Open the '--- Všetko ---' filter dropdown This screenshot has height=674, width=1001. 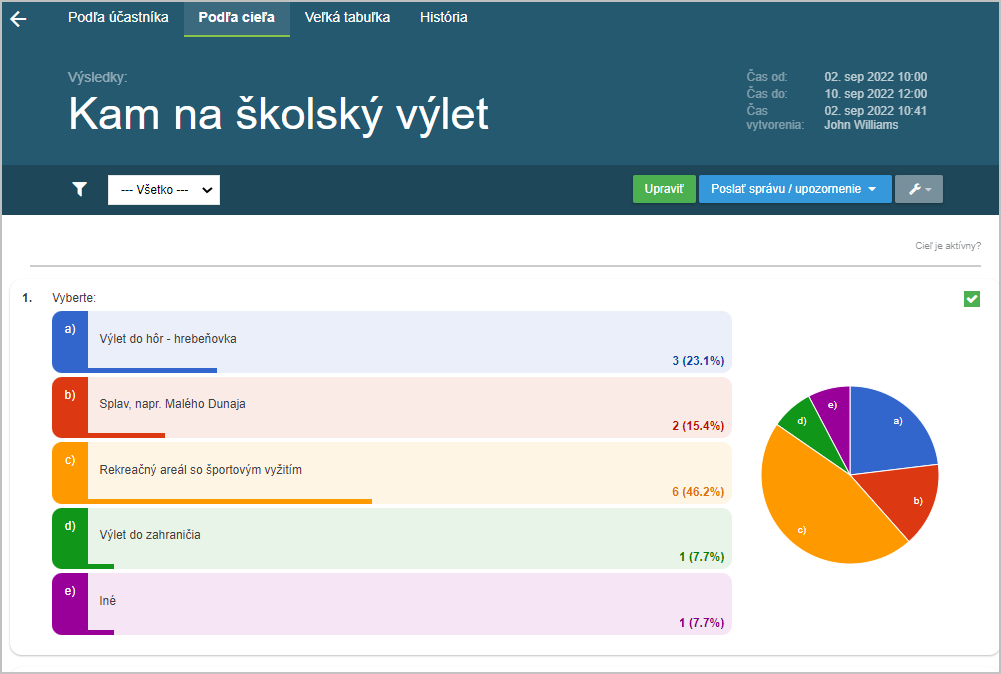coord(164,190)
